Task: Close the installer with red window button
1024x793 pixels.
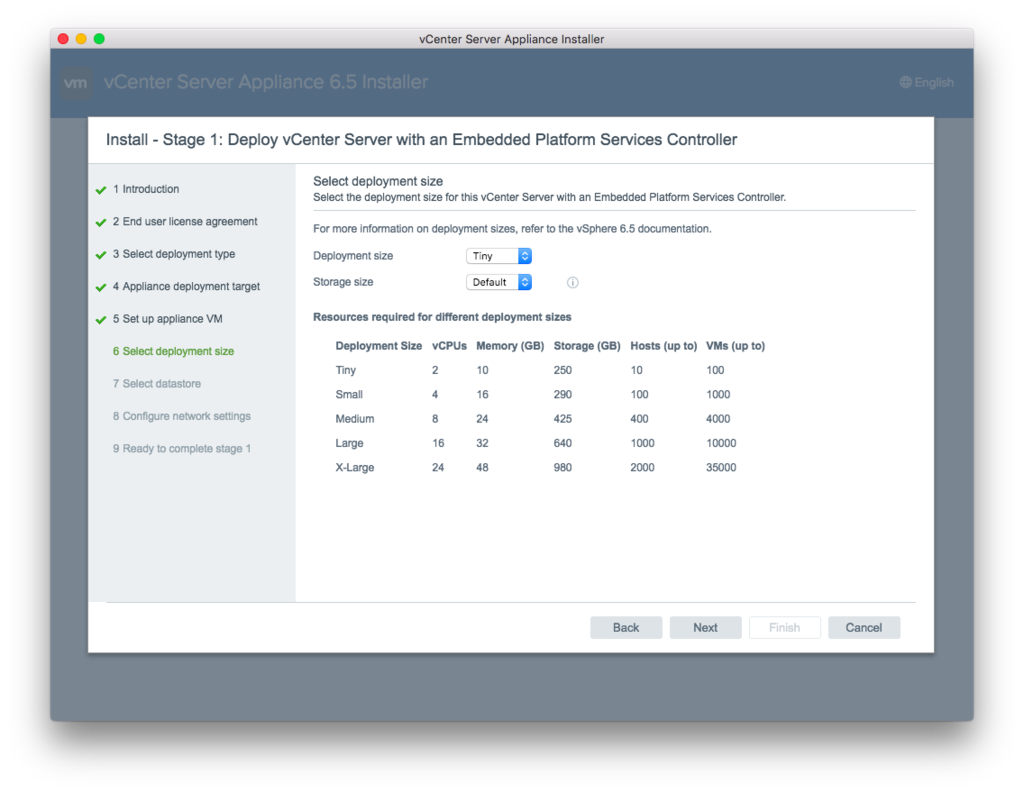Action: click(x=63, y=39)
